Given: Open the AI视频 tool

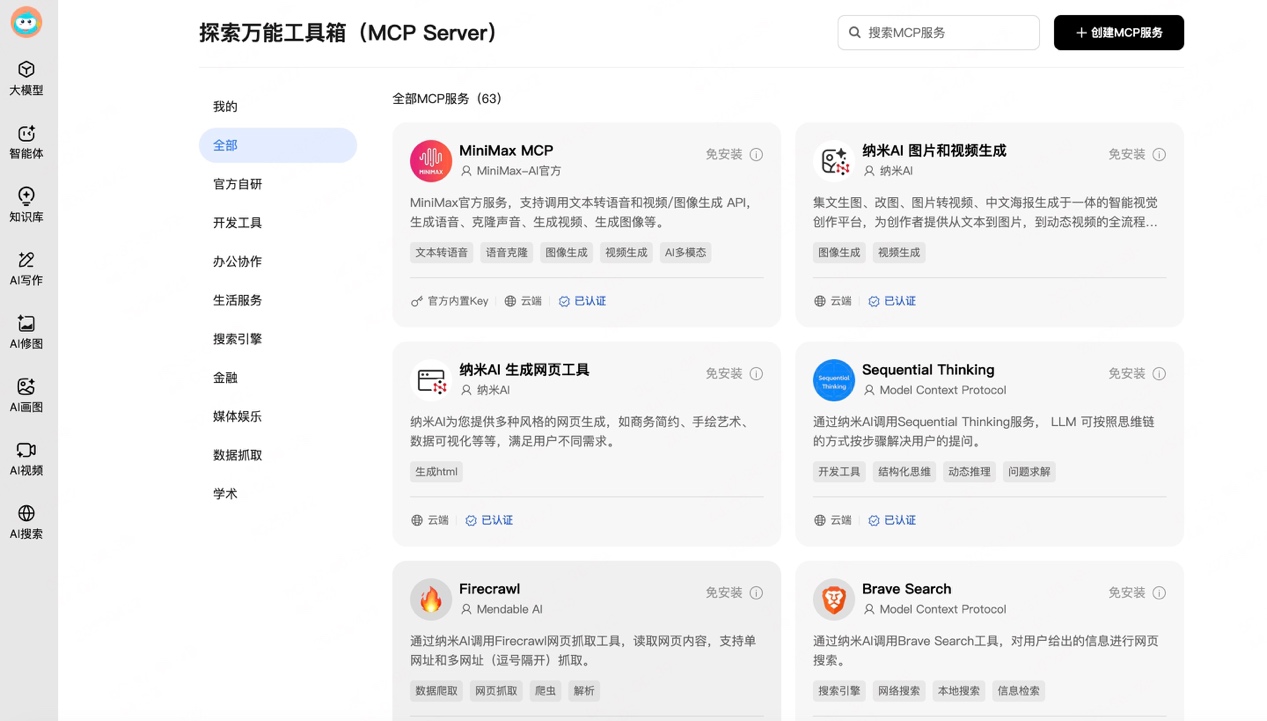Looking at the screenshot, I should click(26, 459).
